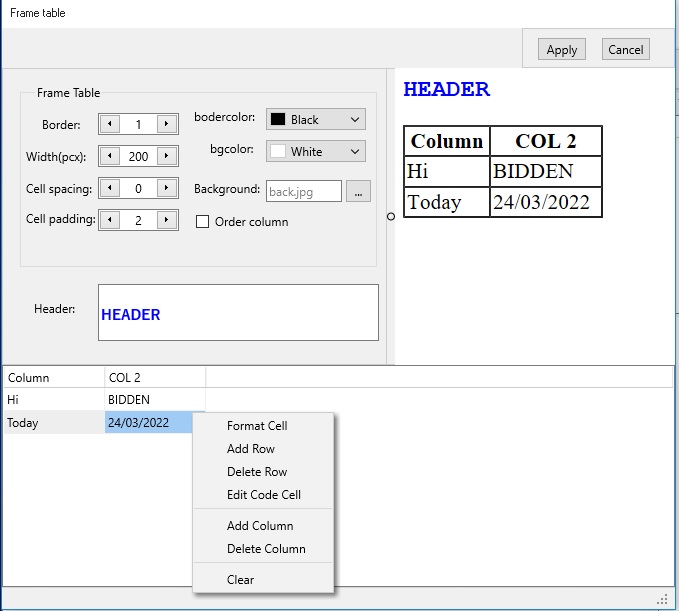679x611 pixels.
Task: Enable the Order column checkbox
Action: [x=203, y=222]
